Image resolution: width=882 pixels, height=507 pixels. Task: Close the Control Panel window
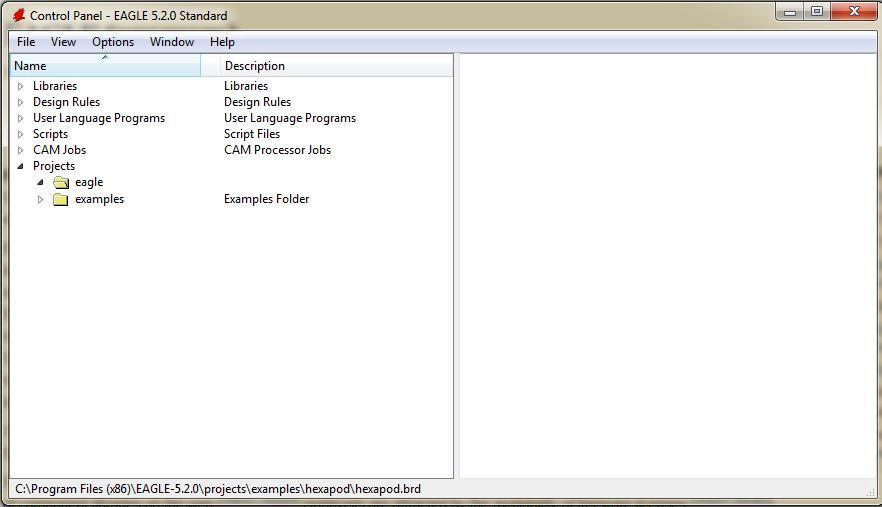click(x=854, y=12)
